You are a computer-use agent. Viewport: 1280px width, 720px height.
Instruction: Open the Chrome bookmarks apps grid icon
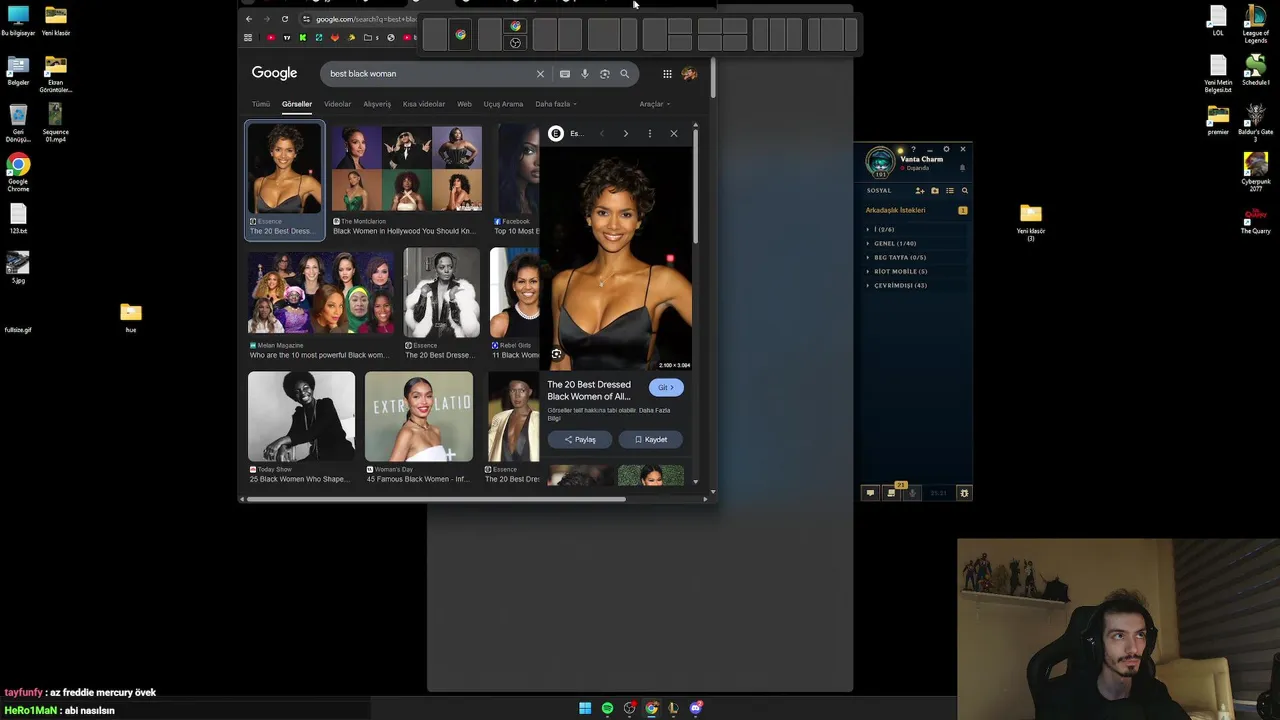pos(248,38)
